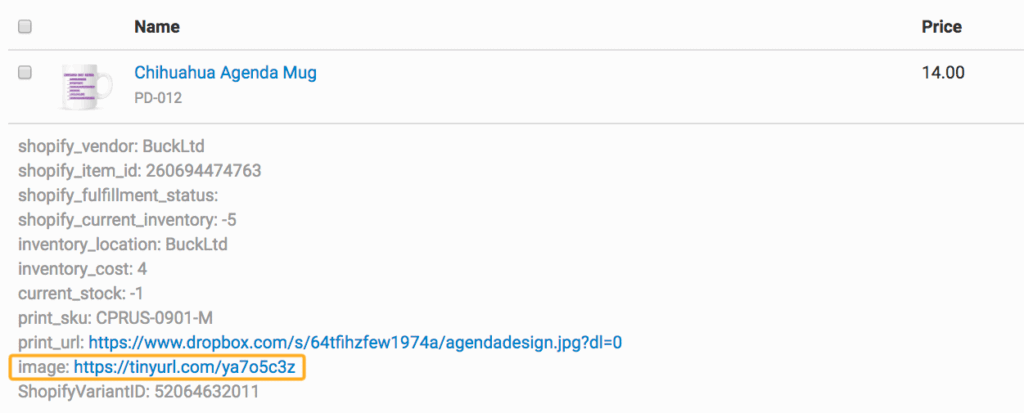1024x413 pixels.
Task: Click the highlighted image label
Action: pyautogui.click(x=43, y=368)
